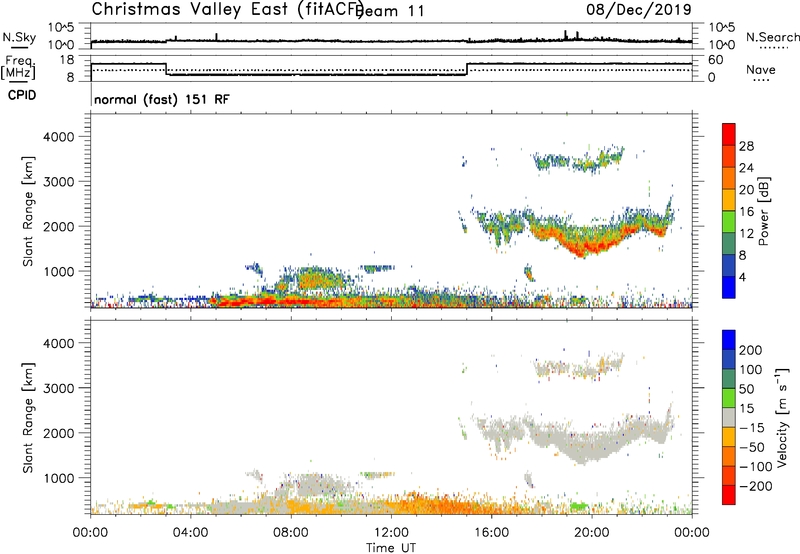
Task: Click 'Slant Range [km]' label of velocity panel
Action: (28, 418)
